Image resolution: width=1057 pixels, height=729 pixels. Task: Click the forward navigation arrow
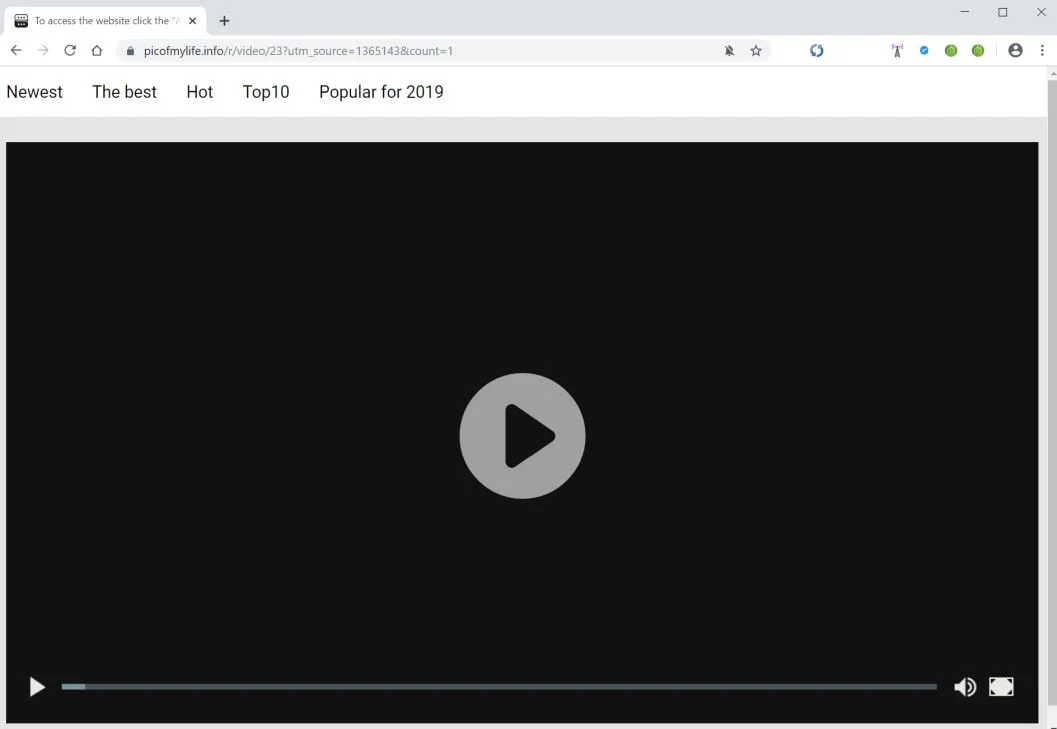click(x=43, y=51)
